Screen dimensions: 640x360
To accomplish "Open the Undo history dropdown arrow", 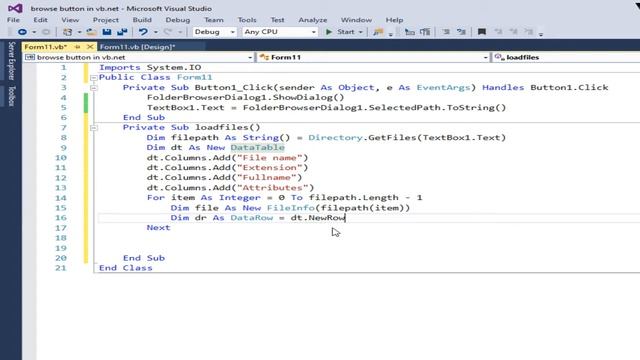I will click(156, 32).
